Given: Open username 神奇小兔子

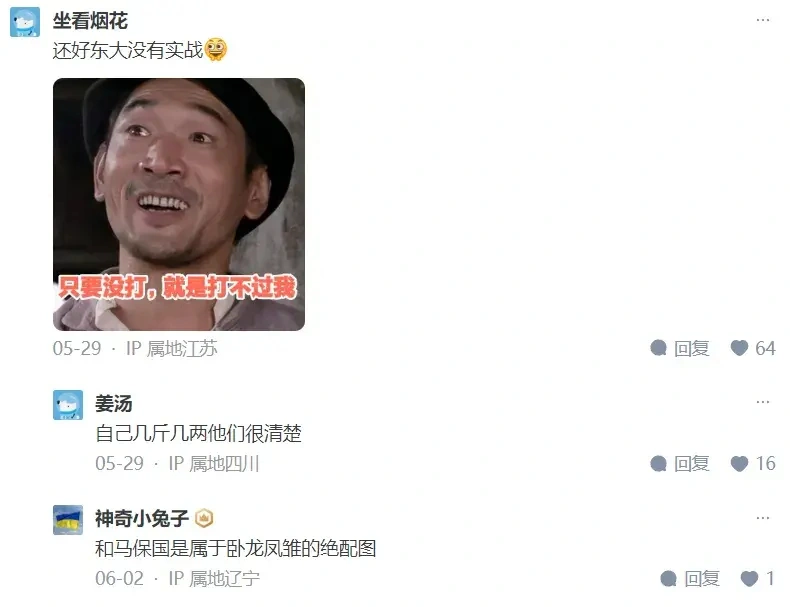Looking at the screenshot, I should point(142,518).
